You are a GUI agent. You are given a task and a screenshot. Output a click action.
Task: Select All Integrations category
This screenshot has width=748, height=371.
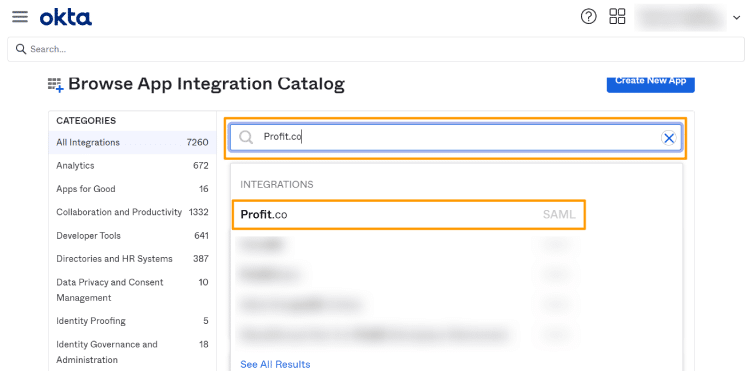pos(132,142)
